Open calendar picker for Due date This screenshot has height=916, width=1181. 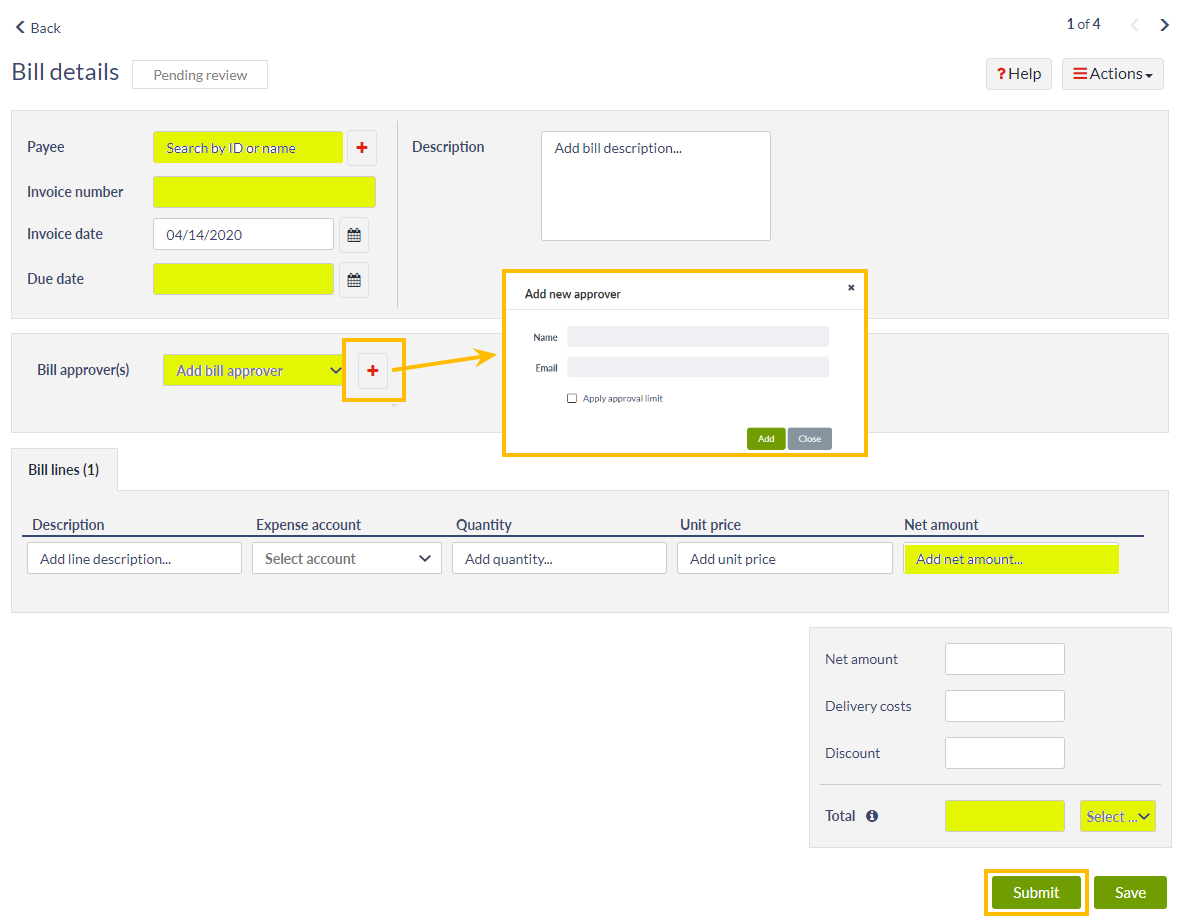354,280
